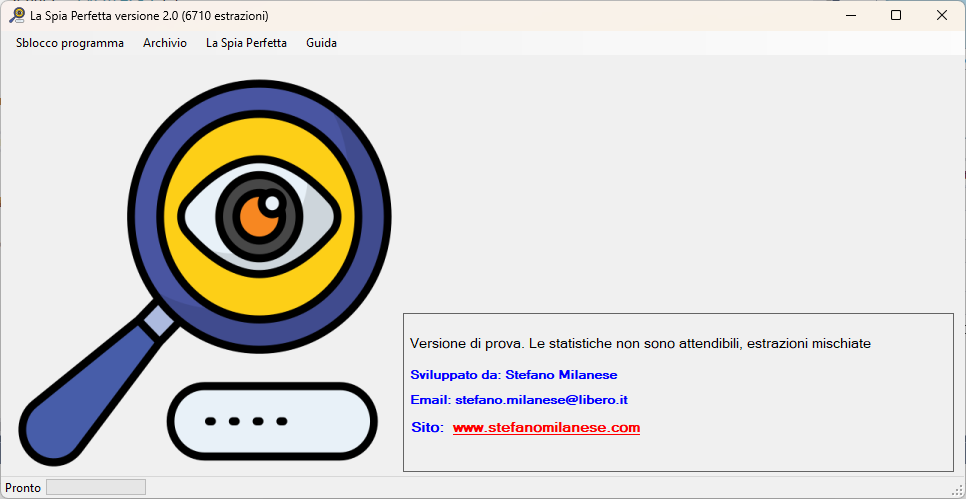Open the Sblocco programma menu

coord(70,43)
